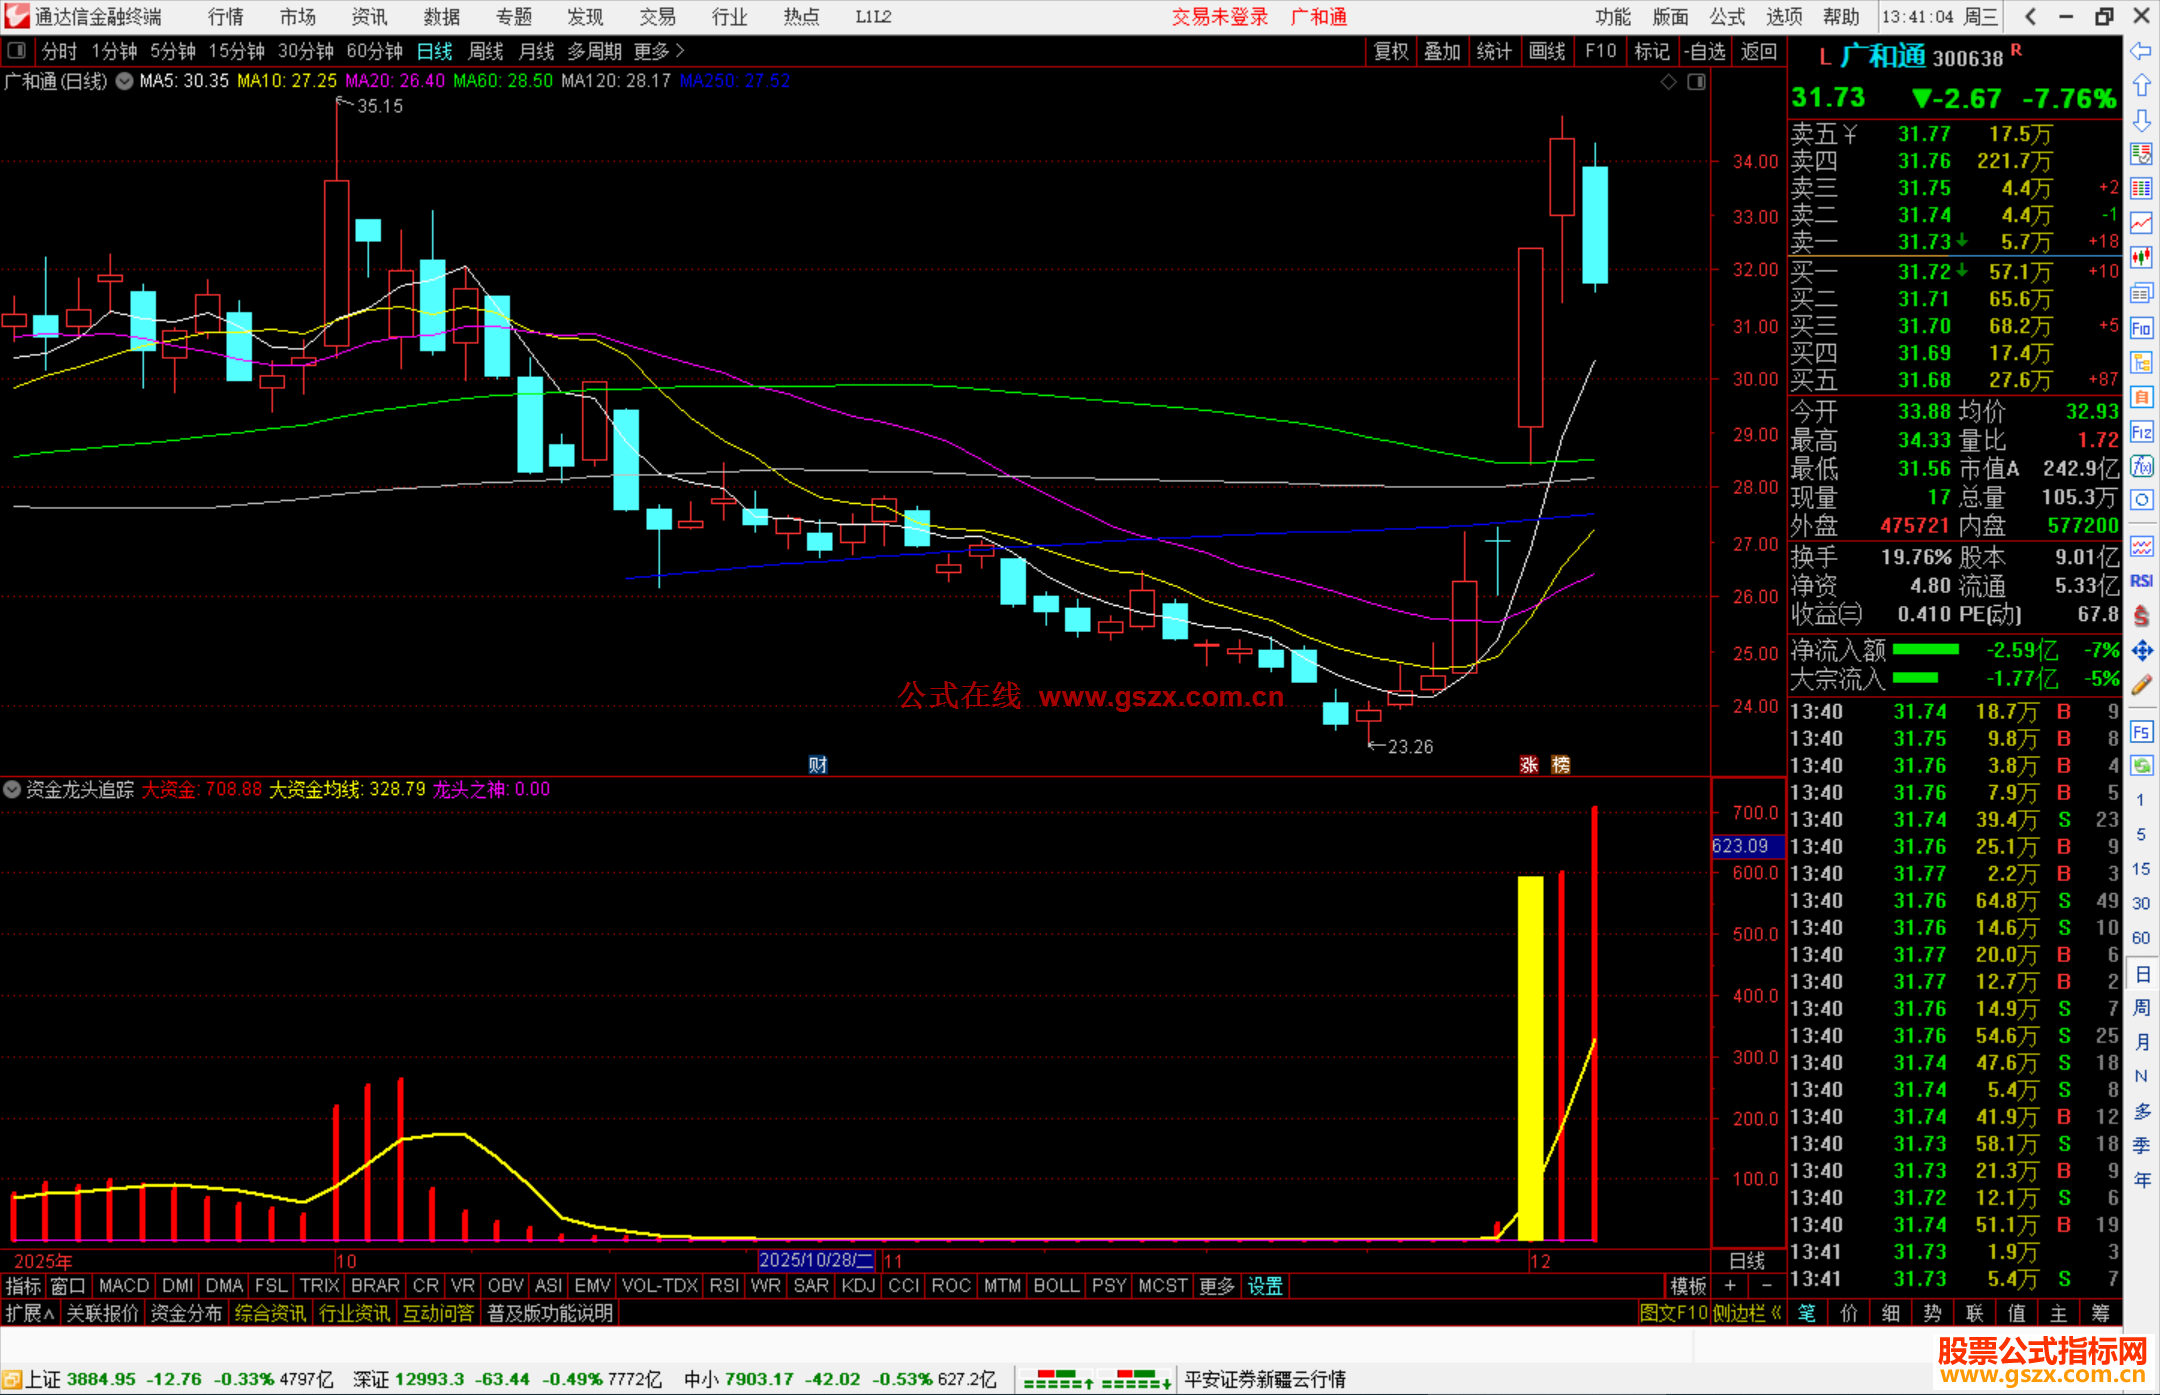
Task: Open the RSI indicator sidebar icon
Action: (x=2141, y=581)
